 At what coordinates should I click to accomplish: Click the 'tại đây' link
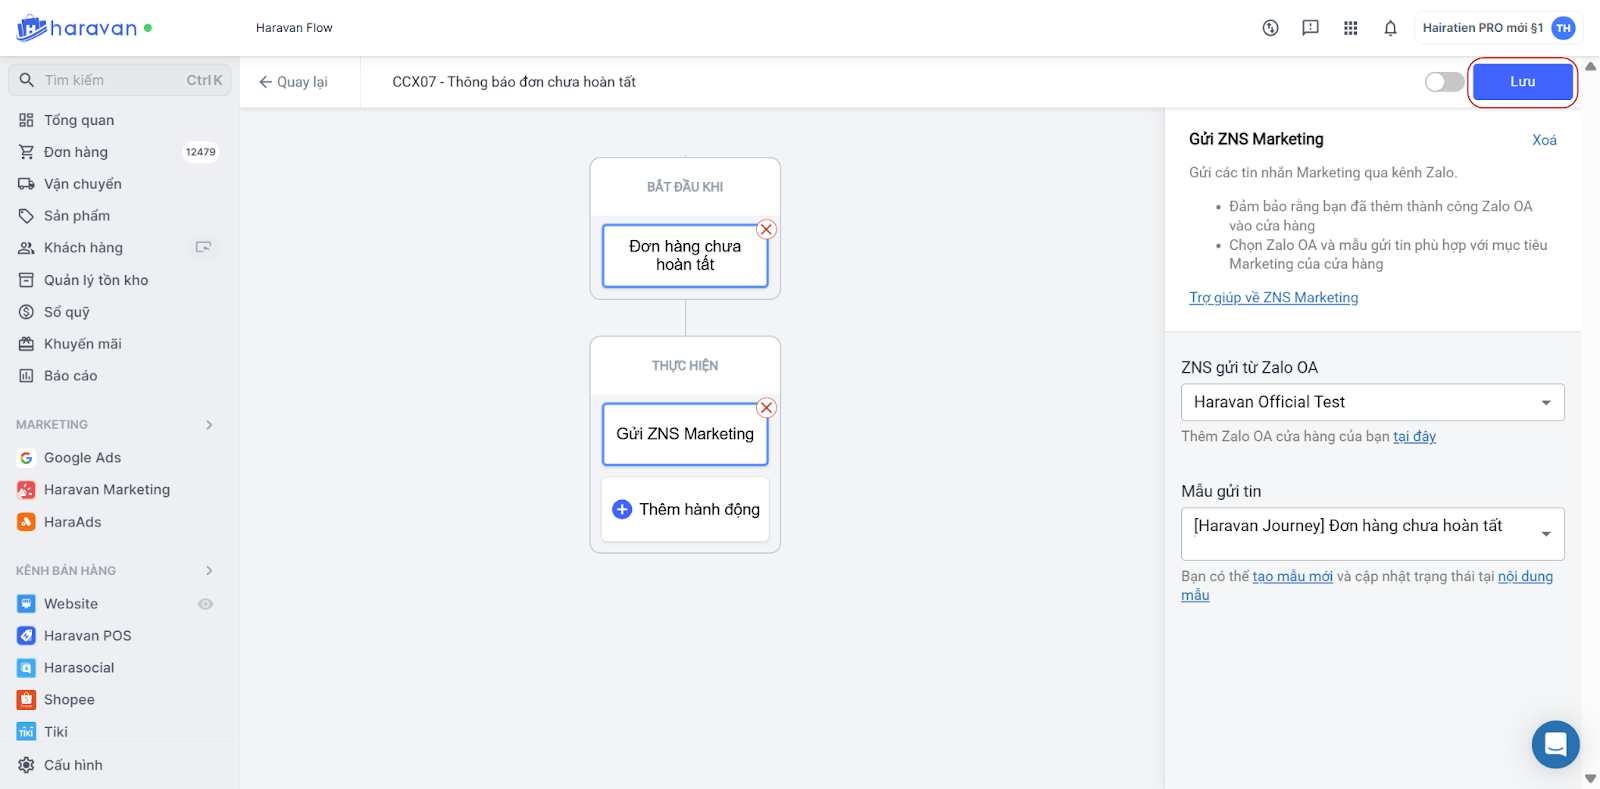(x=1414, y=436)
